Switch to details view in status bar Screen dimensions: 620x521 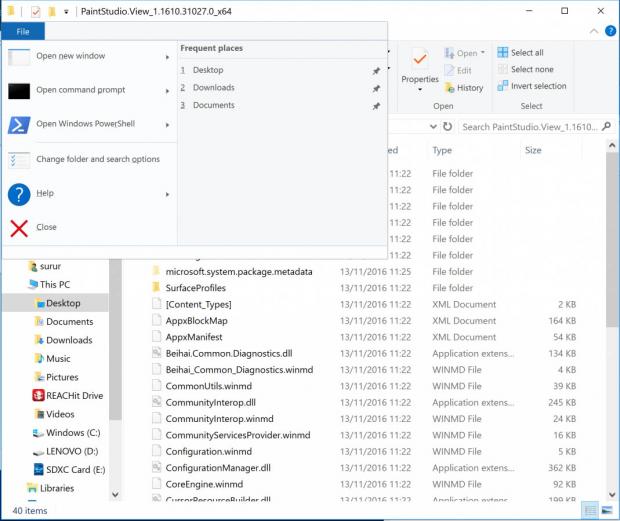pos(590,510)
